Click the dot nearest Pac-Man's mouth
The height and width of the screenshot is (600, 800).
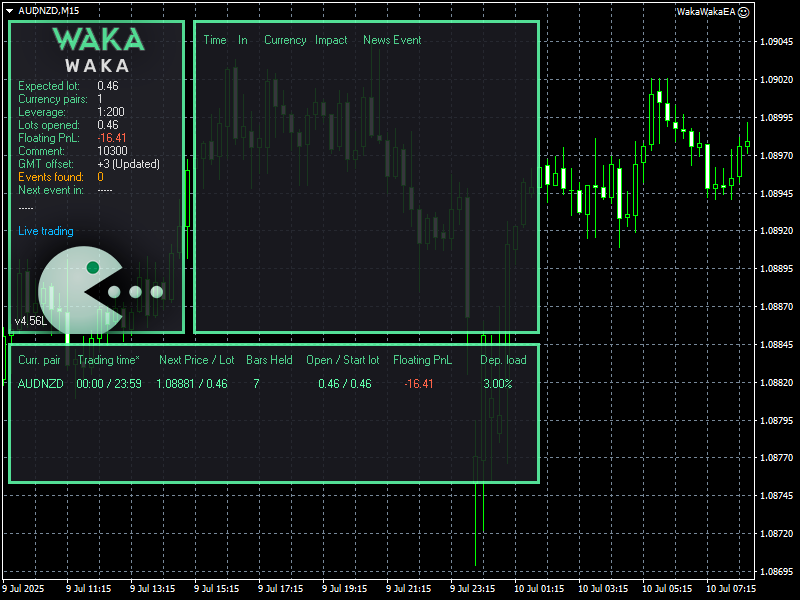114,292
